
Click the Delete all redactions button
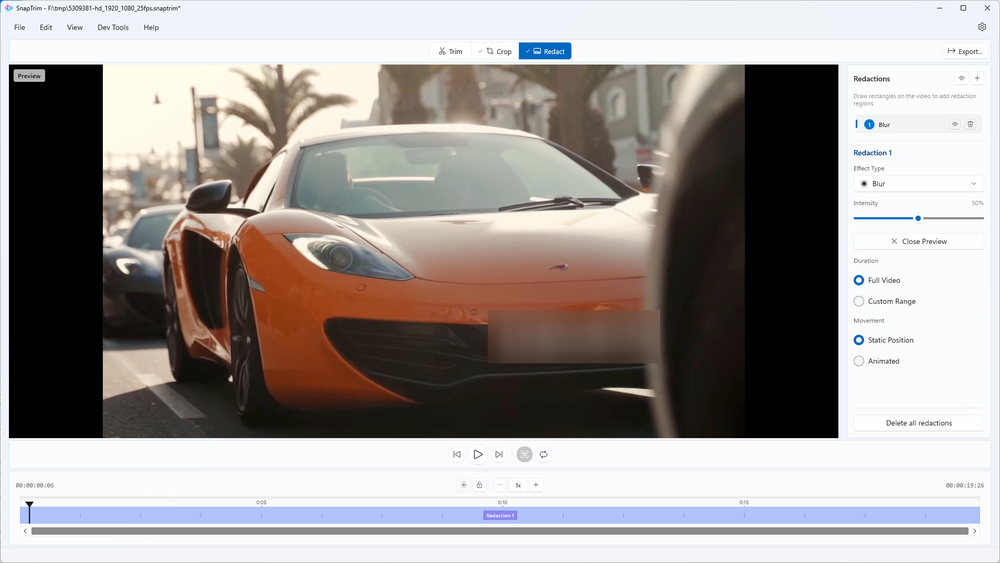pos(918,423)
